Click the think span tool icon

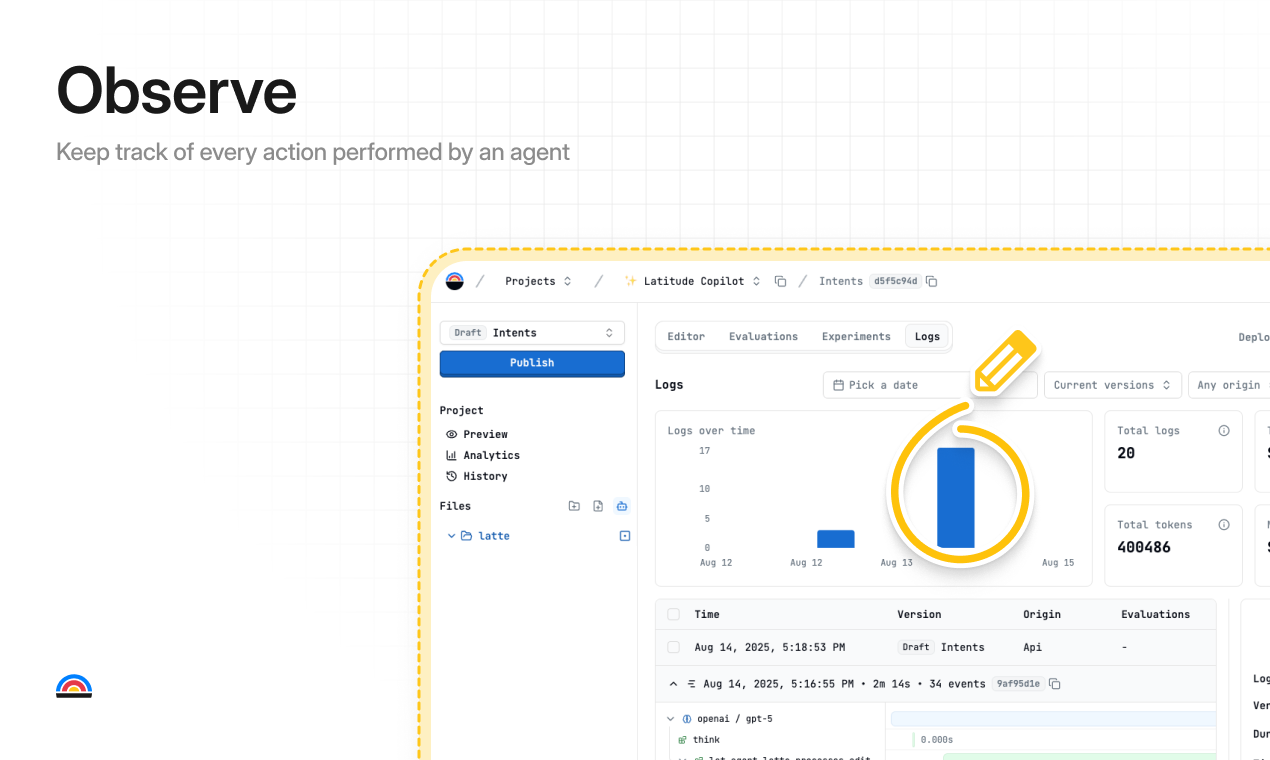682,740
